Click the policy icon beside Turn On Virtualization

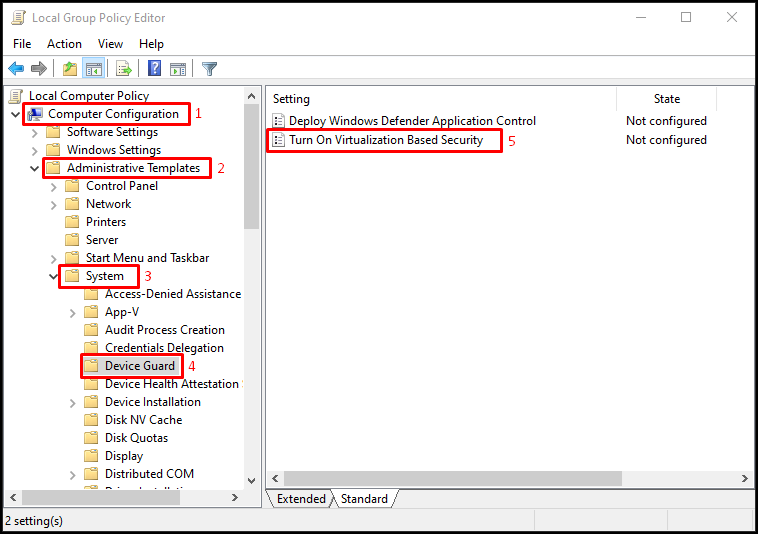click(278, 140)
